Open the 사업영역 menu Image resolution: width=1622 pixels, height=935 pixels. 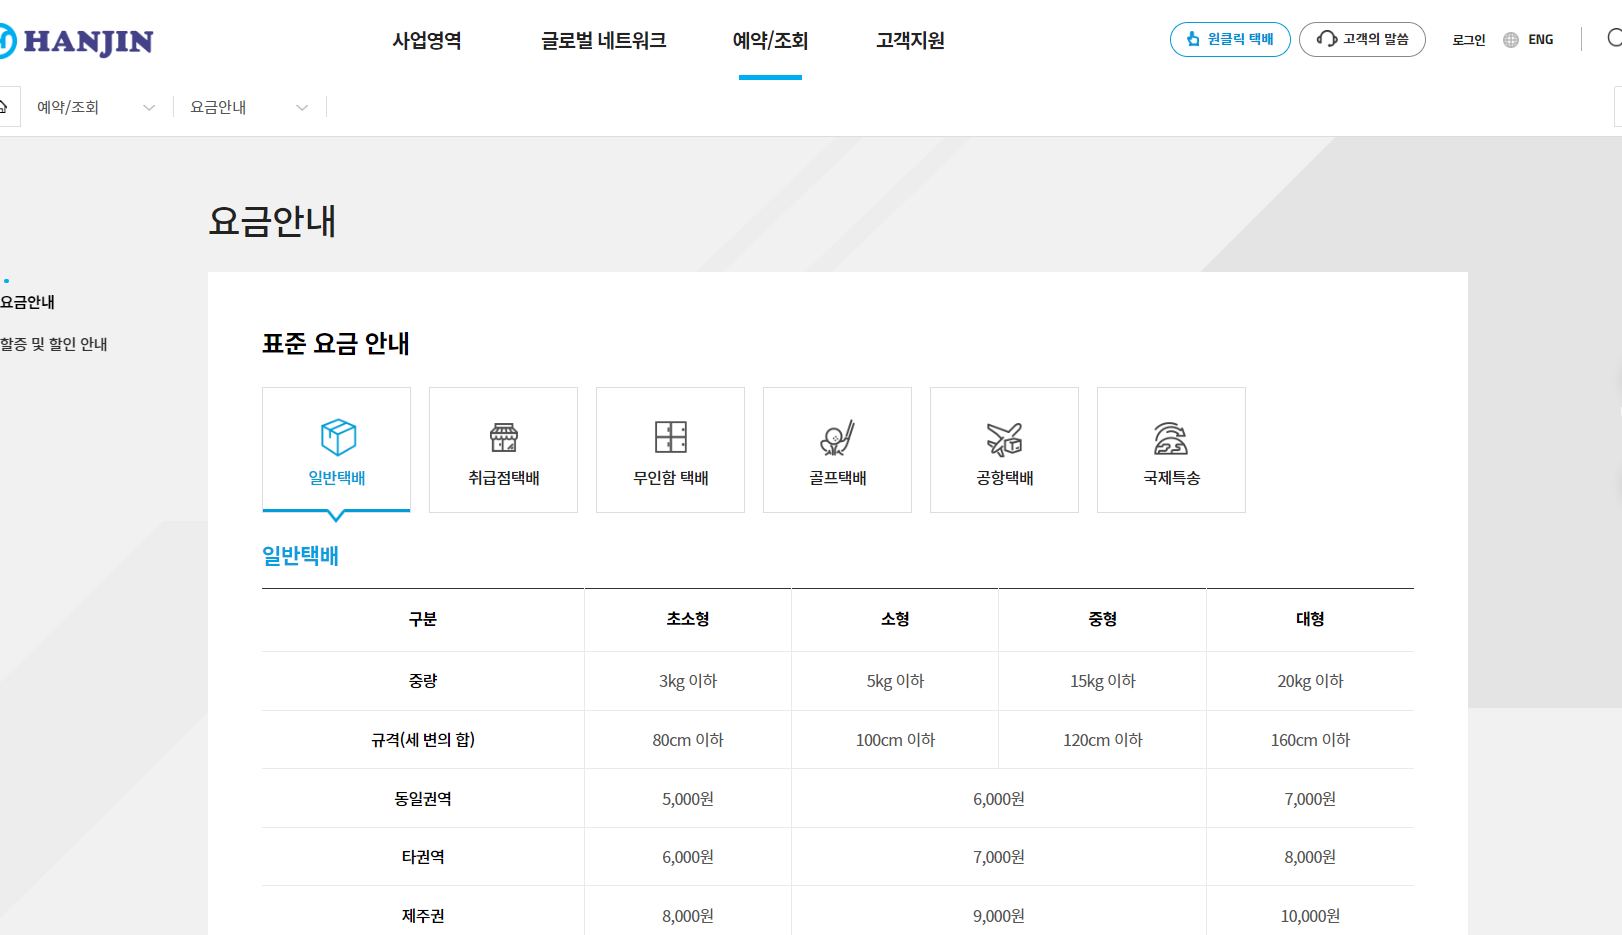click(427, 41)
